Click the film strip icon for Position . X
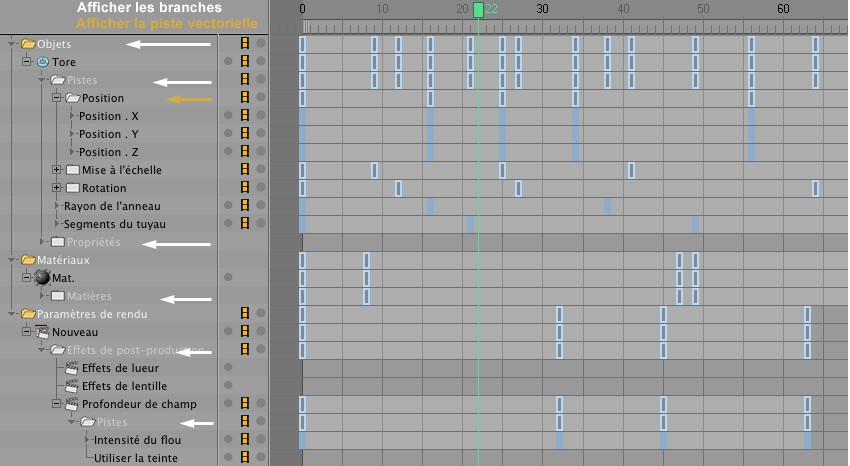Viewport: 850px width, 466px height. click(243, 116)
